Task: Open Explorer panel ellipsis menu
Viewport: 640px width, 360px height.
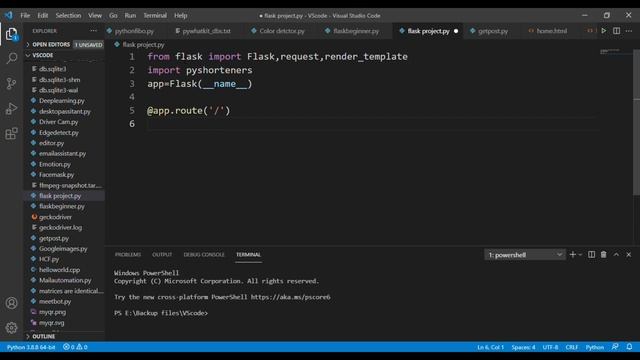Action: pyautogui.click(x=93, y=31)
